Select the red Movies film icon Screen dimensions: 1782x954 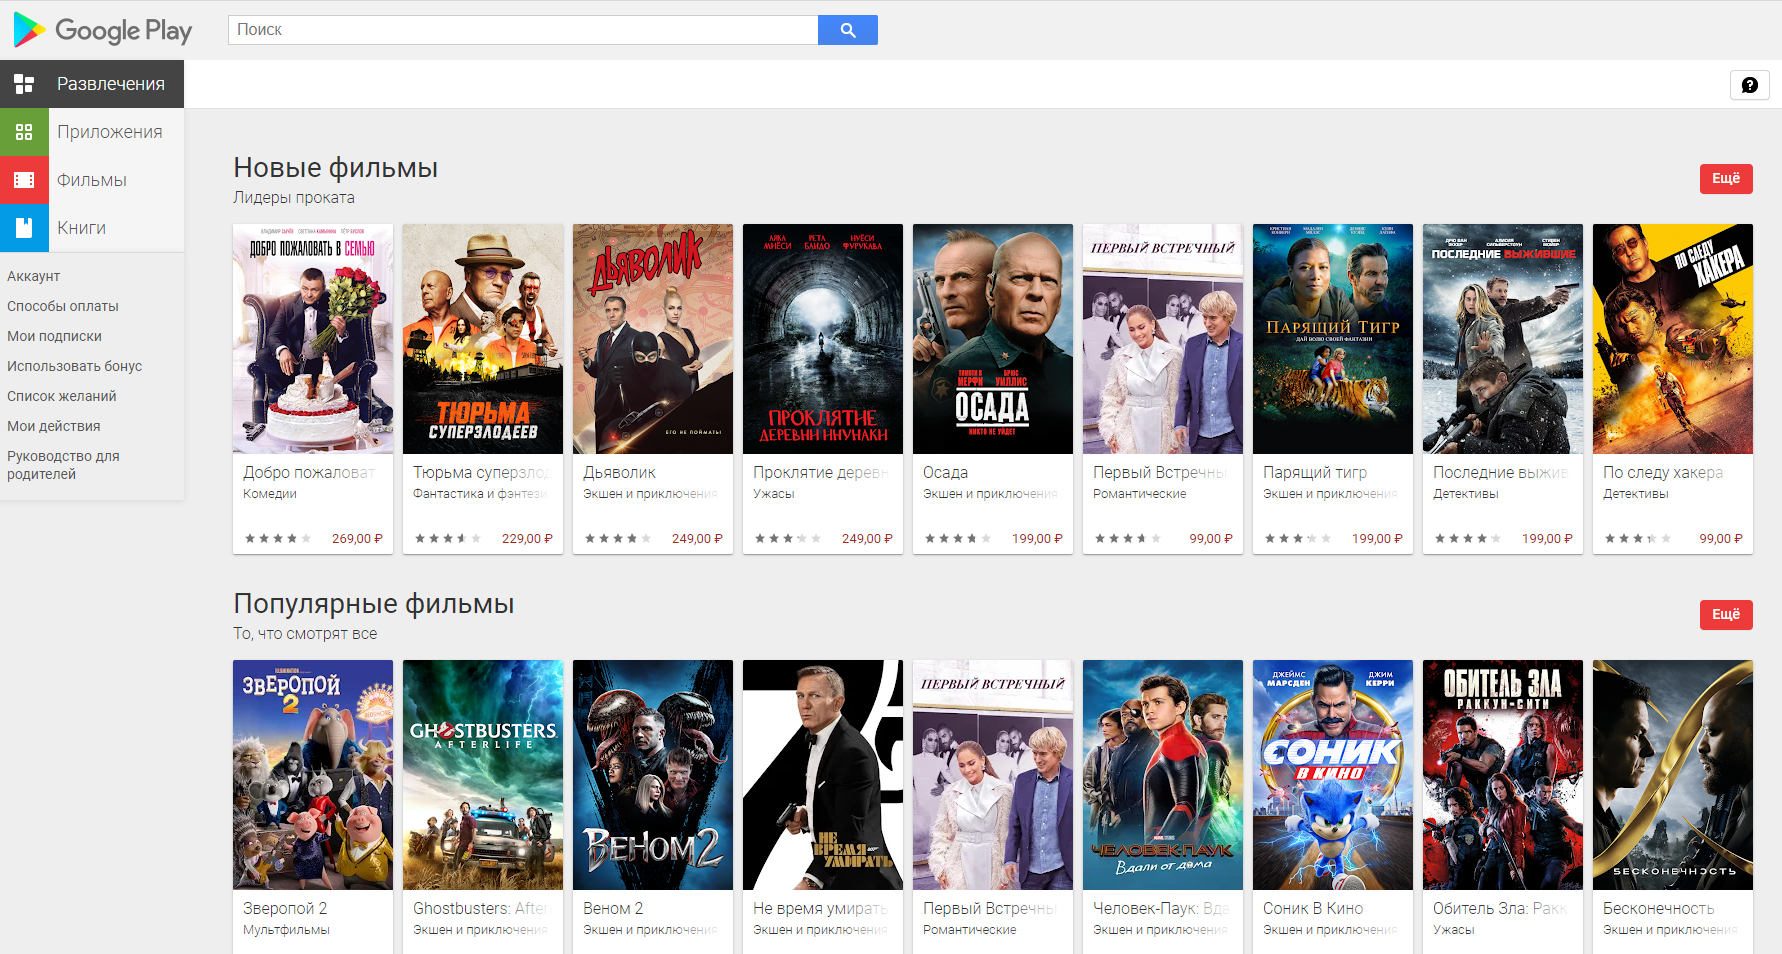(x=24, y=180)
